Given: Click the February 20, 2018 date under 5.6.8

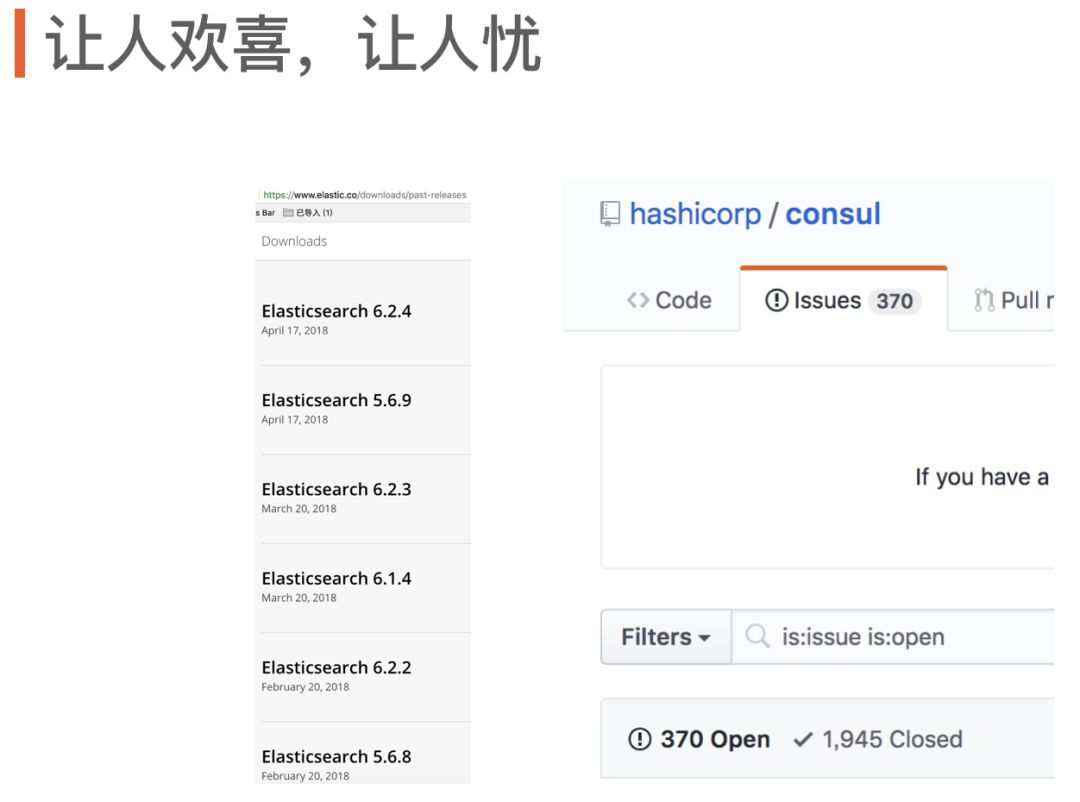Looking at the screenshot, I should coord(305,775).
